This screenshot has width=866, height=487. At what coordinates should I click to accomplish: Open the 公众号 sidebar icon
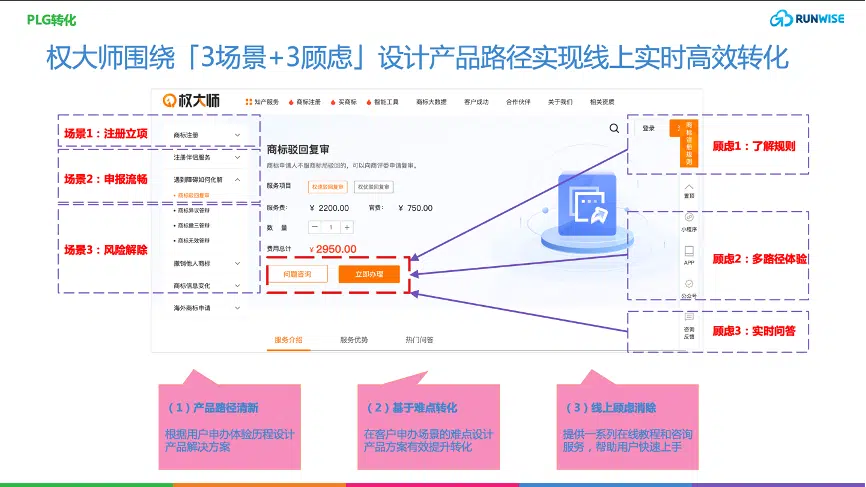point(689,284)
